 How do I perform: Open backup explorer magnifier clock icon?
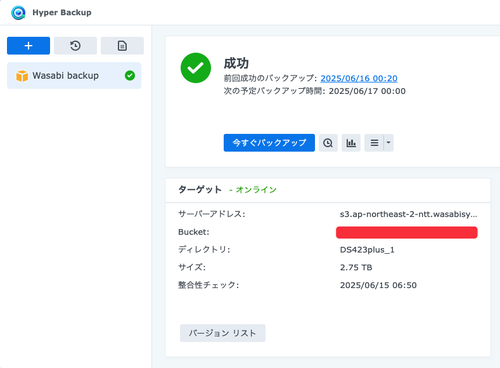point(328,143)
